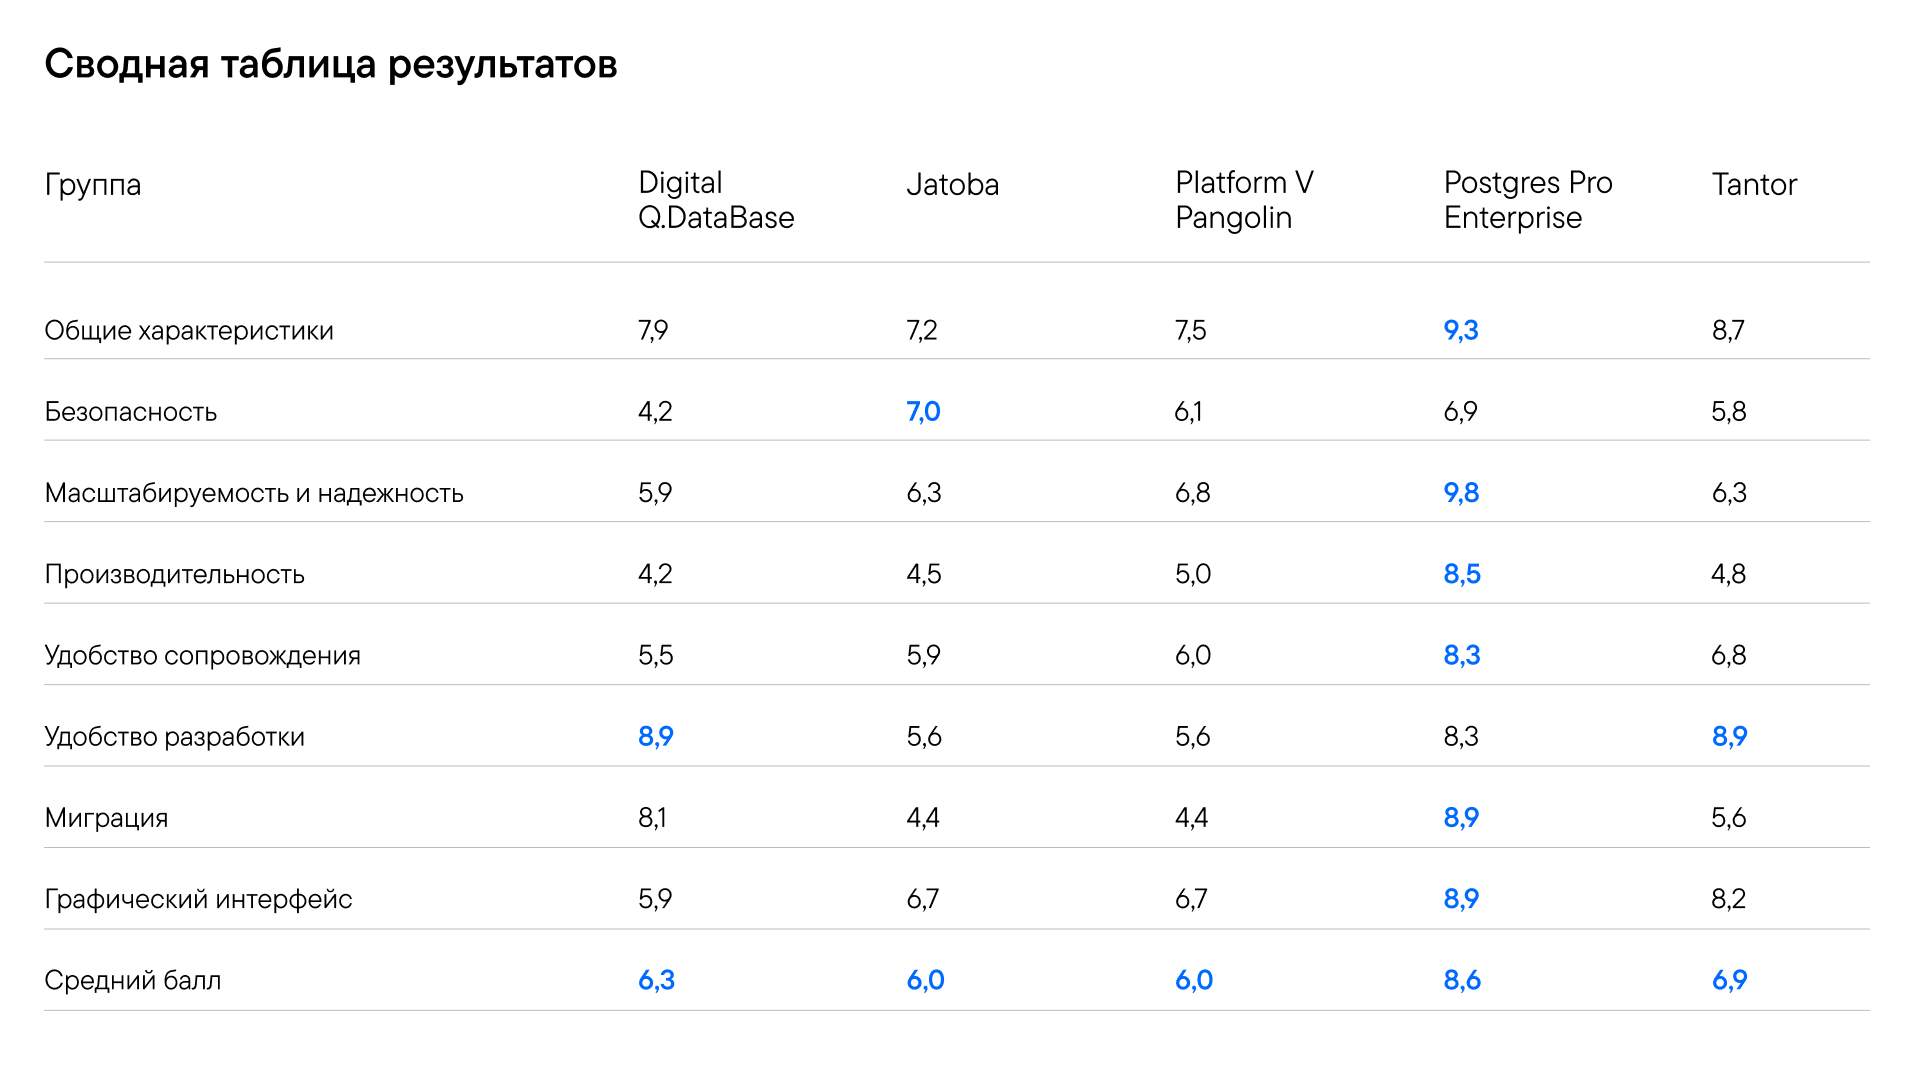Screen dimensions: 1920x1080
Task: Click the Postgres Pro Enterprise column header
Action: click(1527, 200)
